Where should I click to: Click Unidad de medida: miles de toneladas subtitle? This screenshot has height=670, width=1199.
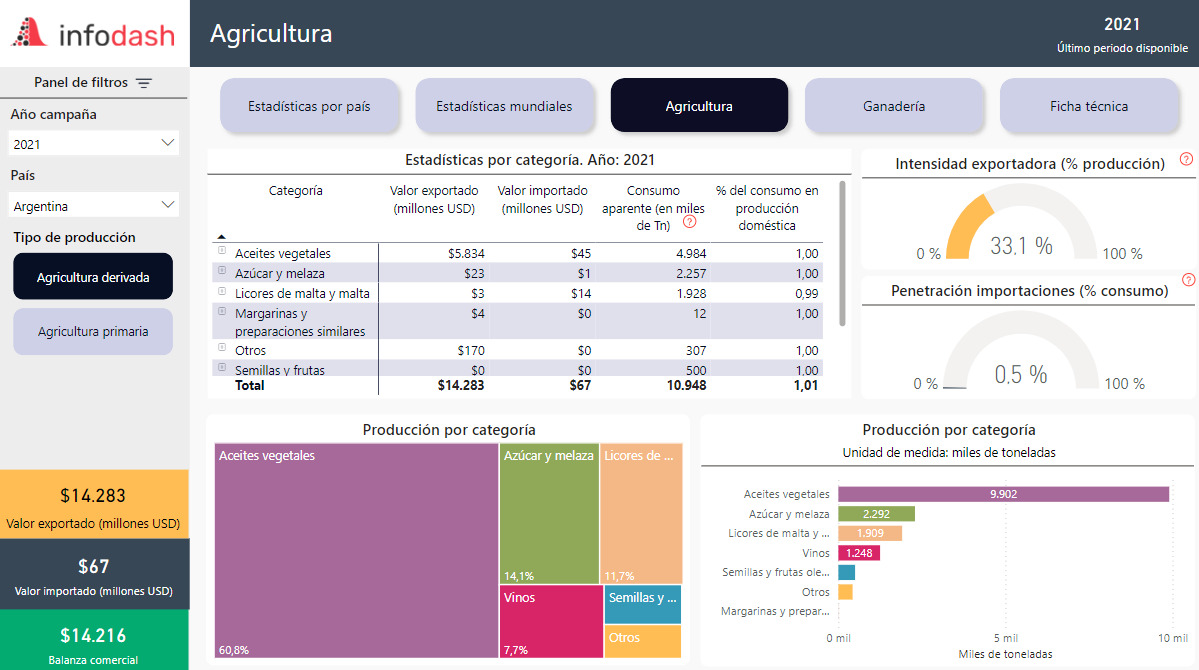click(949, 453)
